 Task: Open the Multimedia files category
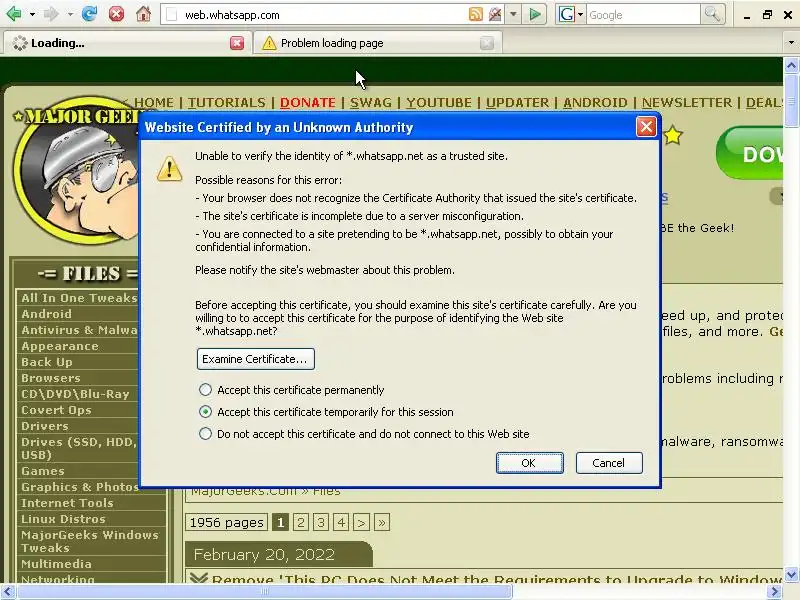click(x=56, y=564)
